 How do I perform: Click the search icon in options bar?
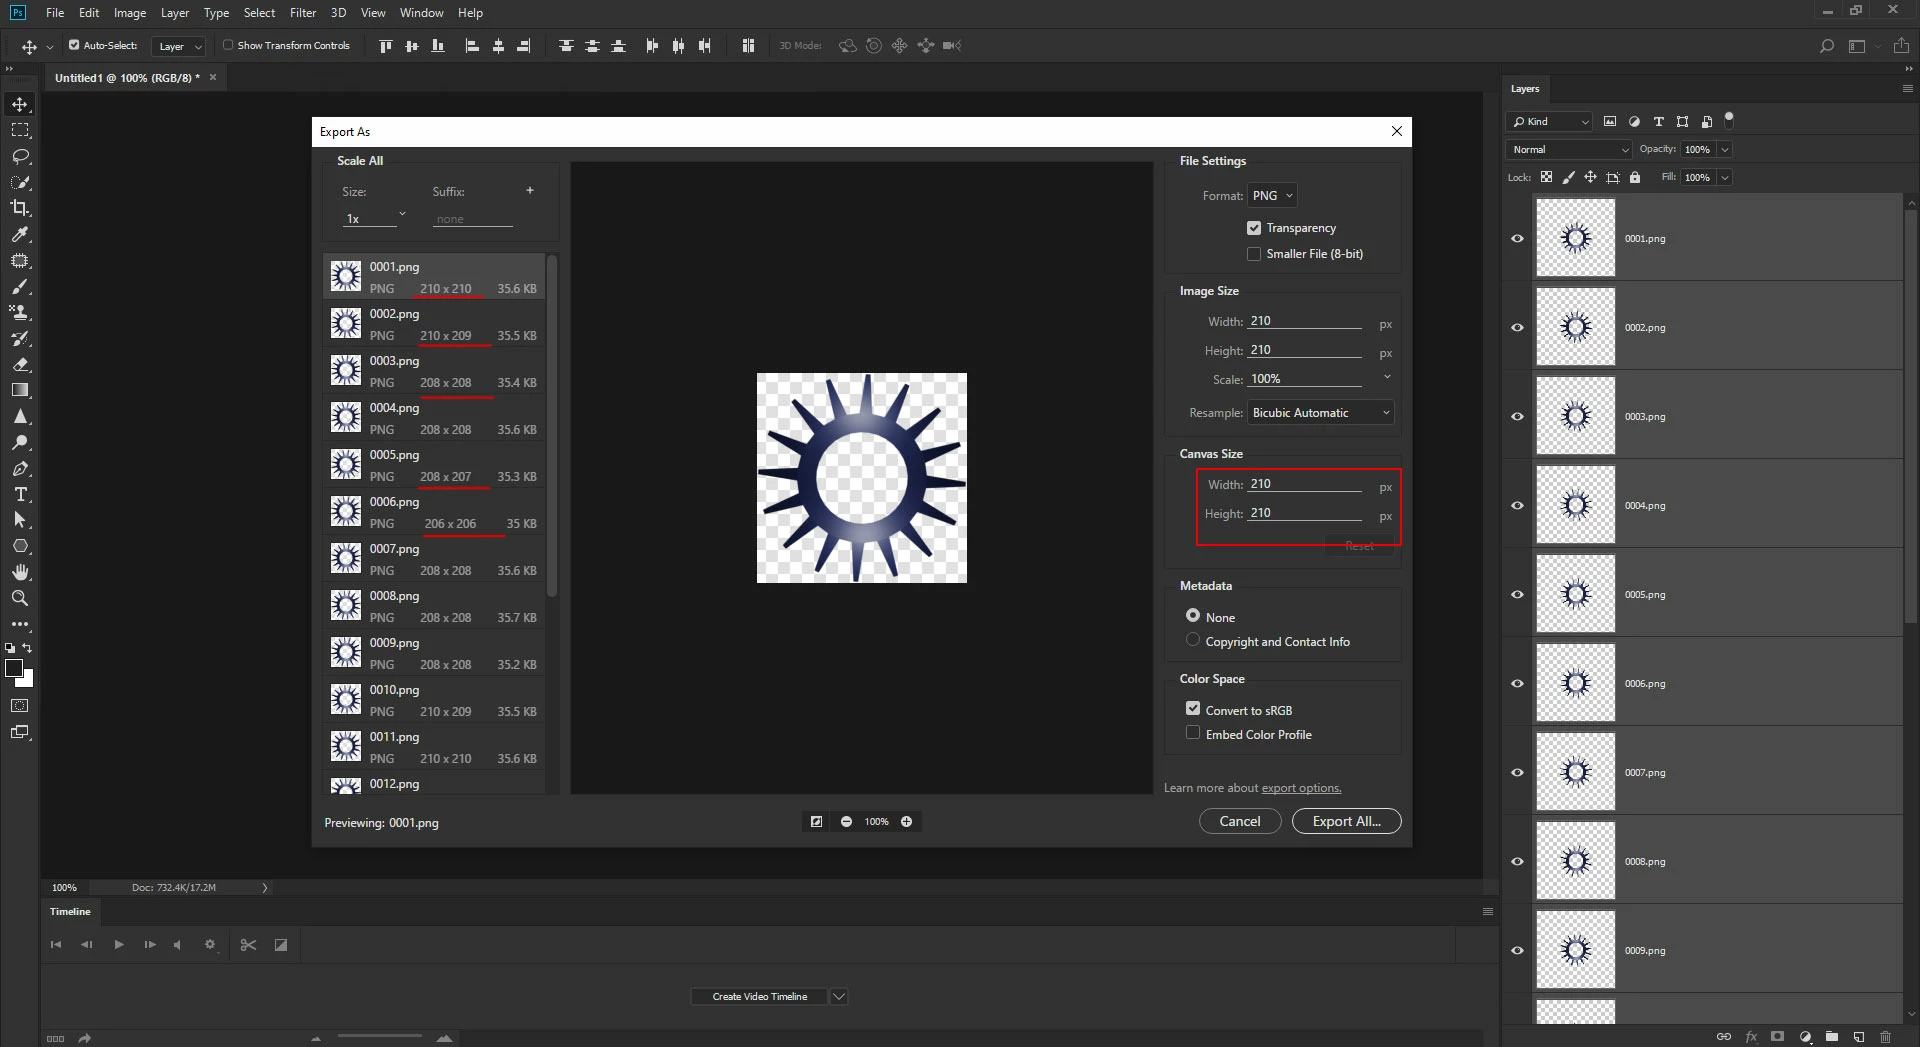click(1827, 46)
